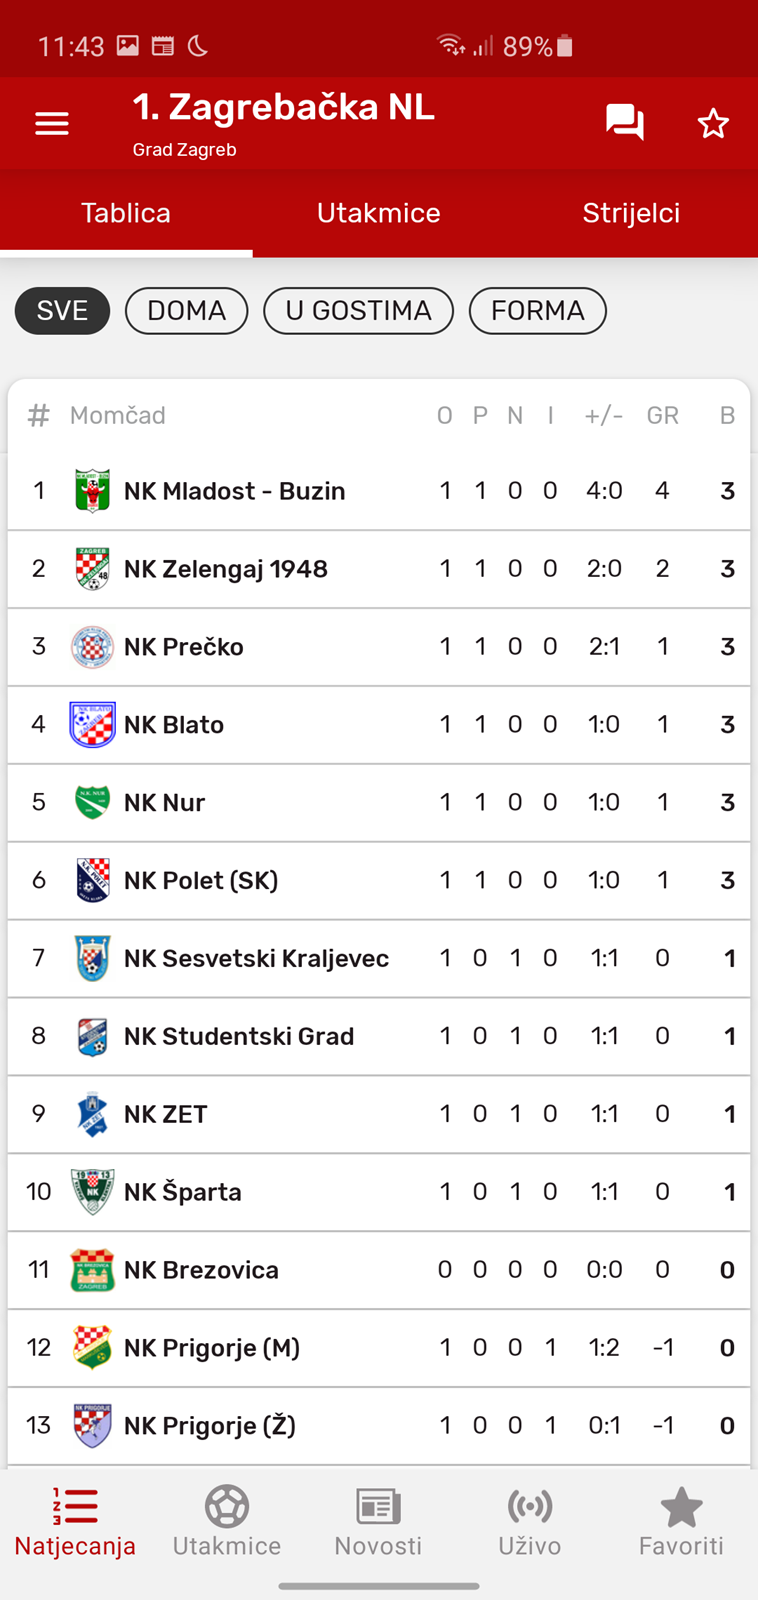Open Favoriti in the bottom navigation
The image size is (758, 1600).
(x=681, y=1522)
